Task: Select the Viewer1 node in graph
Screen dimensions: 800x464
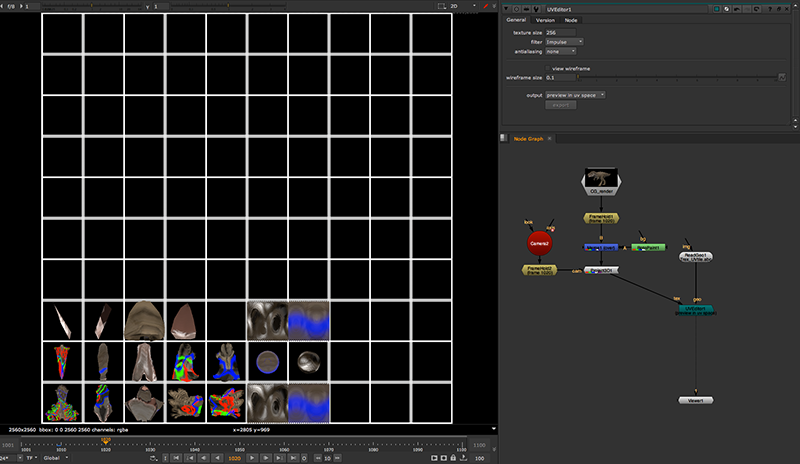Action: [695, 399]
